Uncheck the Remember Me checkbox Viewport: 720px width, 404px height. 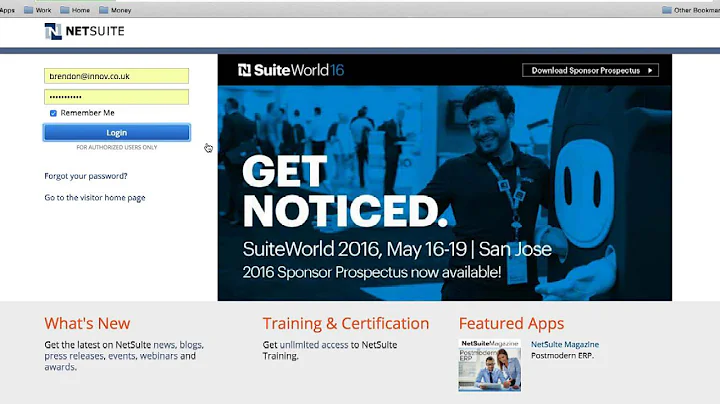tap(53, 113)
